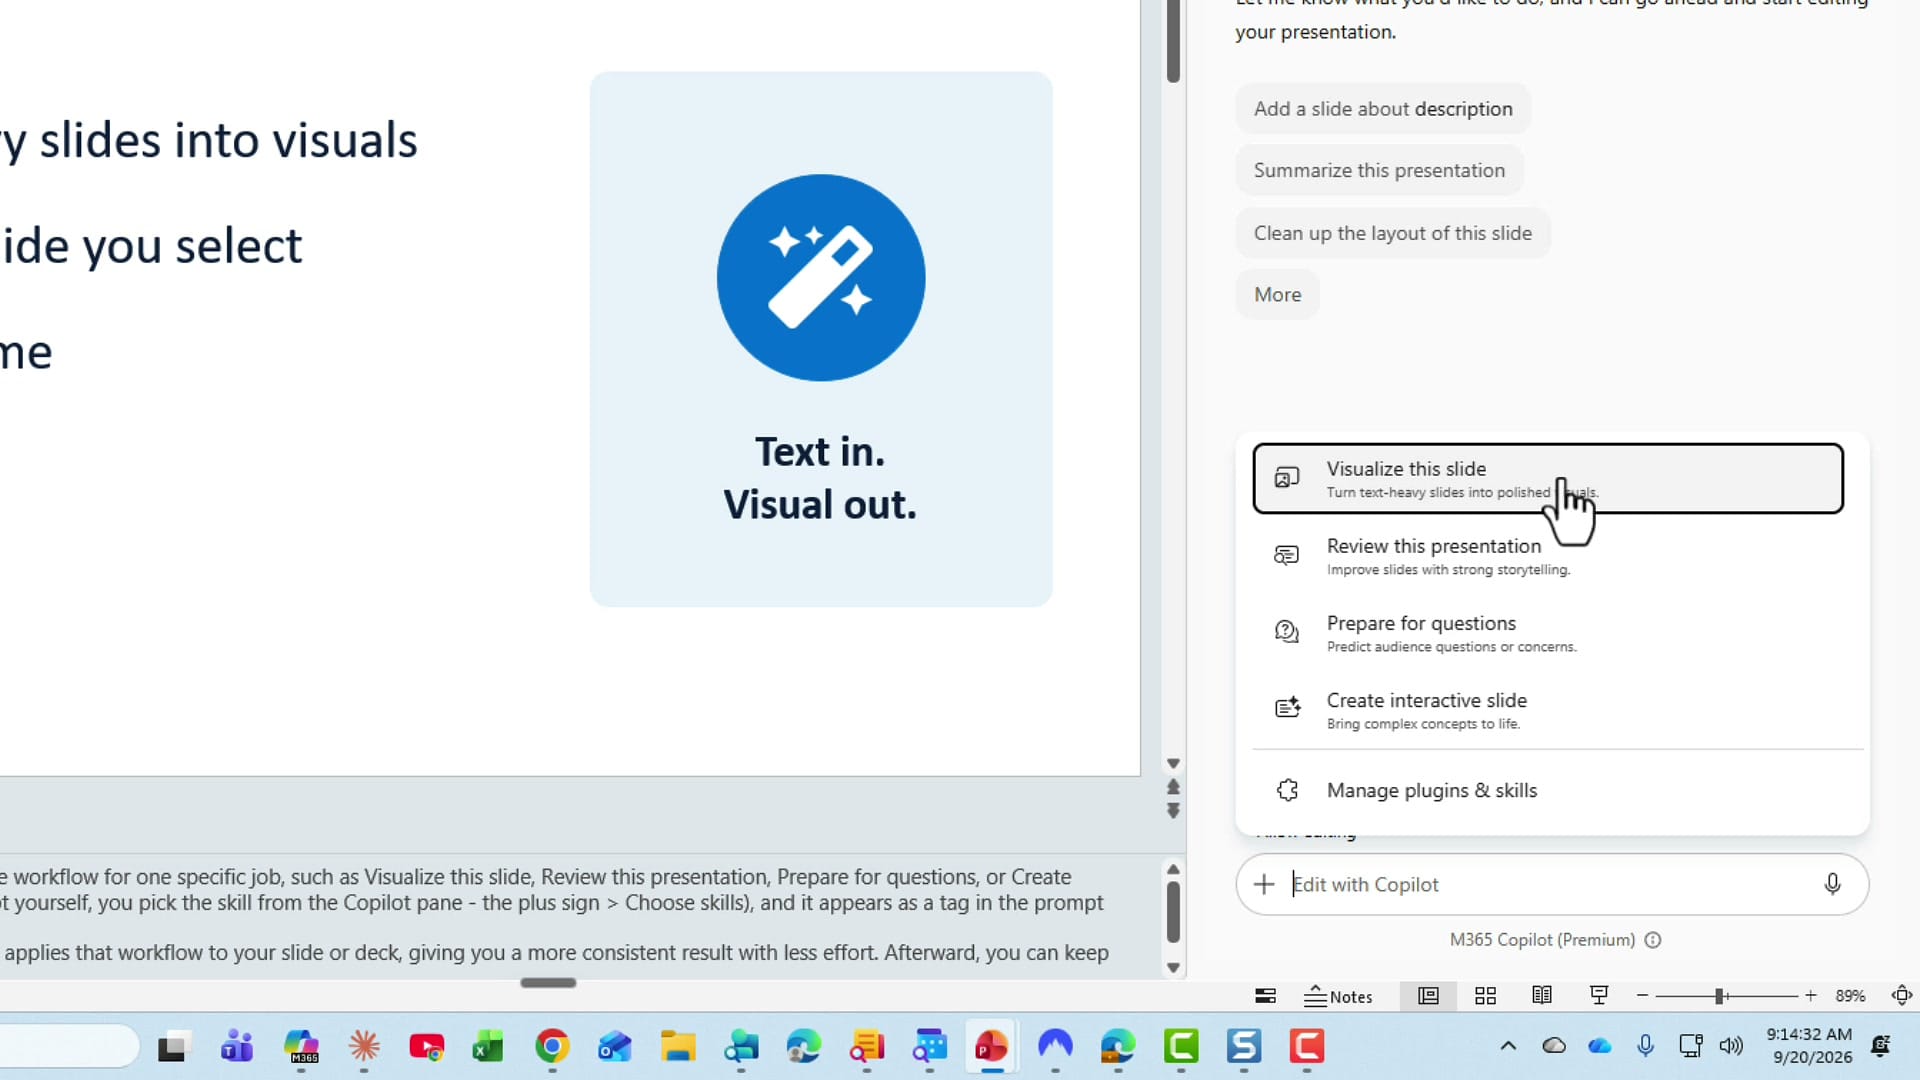Click the zoom slider handle
This screenshot has height=1080, width=1920.
point(1719,996)
